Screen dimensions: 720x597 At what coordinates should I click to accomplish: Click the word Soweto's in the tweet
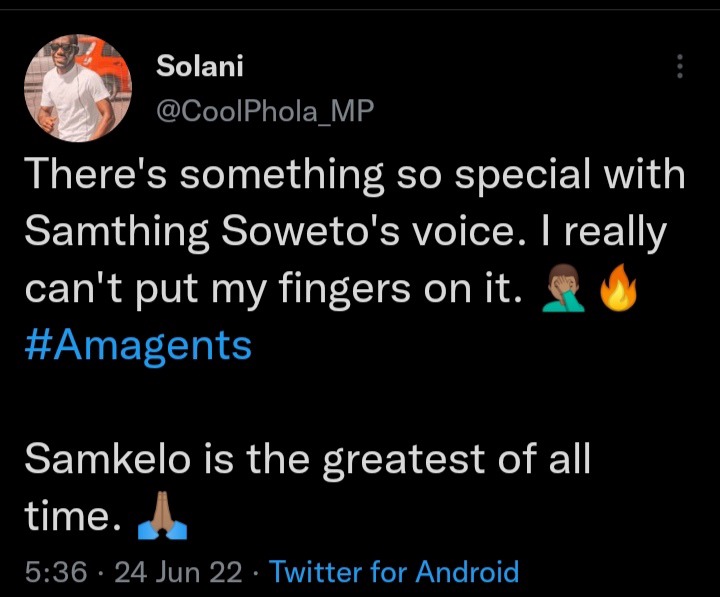(311, 230)
